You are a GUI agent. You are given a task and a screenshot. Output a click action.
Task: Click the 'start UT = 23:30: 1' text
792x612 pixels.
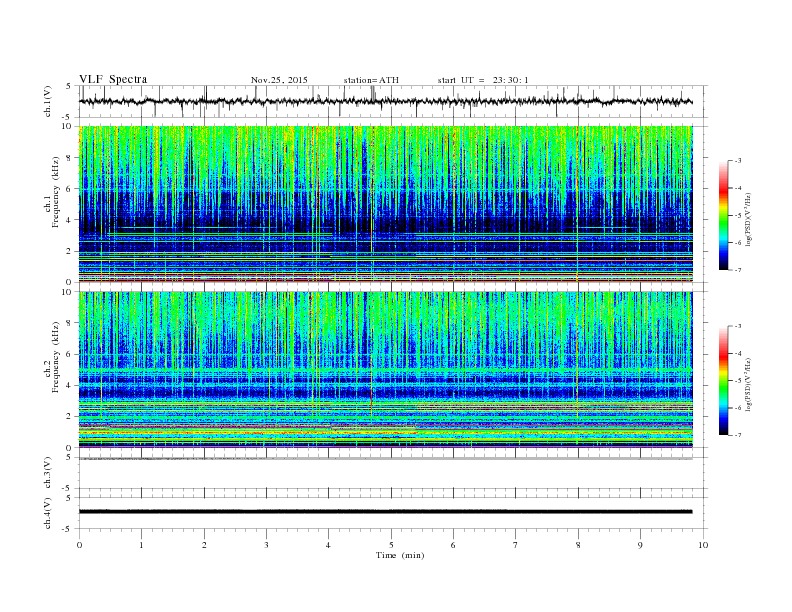(483, 80)
